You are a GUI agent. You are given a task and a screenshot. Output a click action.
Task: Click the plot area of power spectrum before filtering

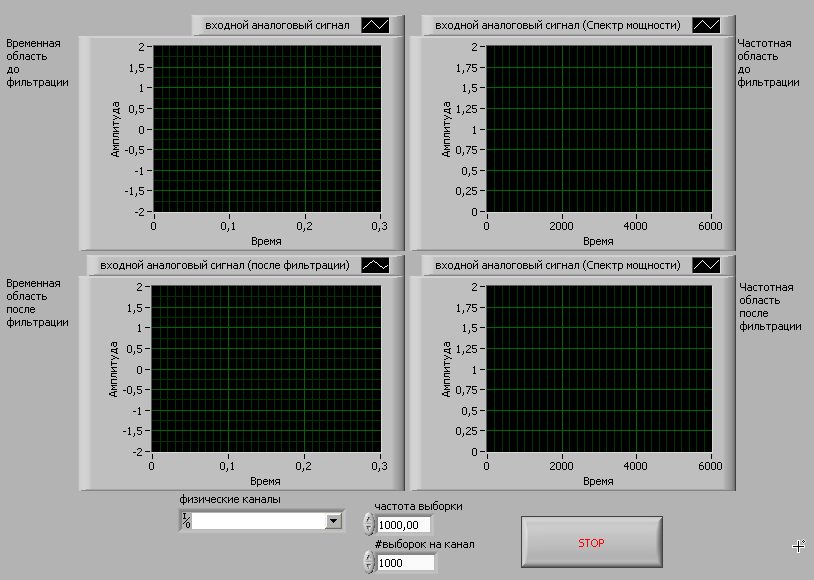tap(599, 129)
